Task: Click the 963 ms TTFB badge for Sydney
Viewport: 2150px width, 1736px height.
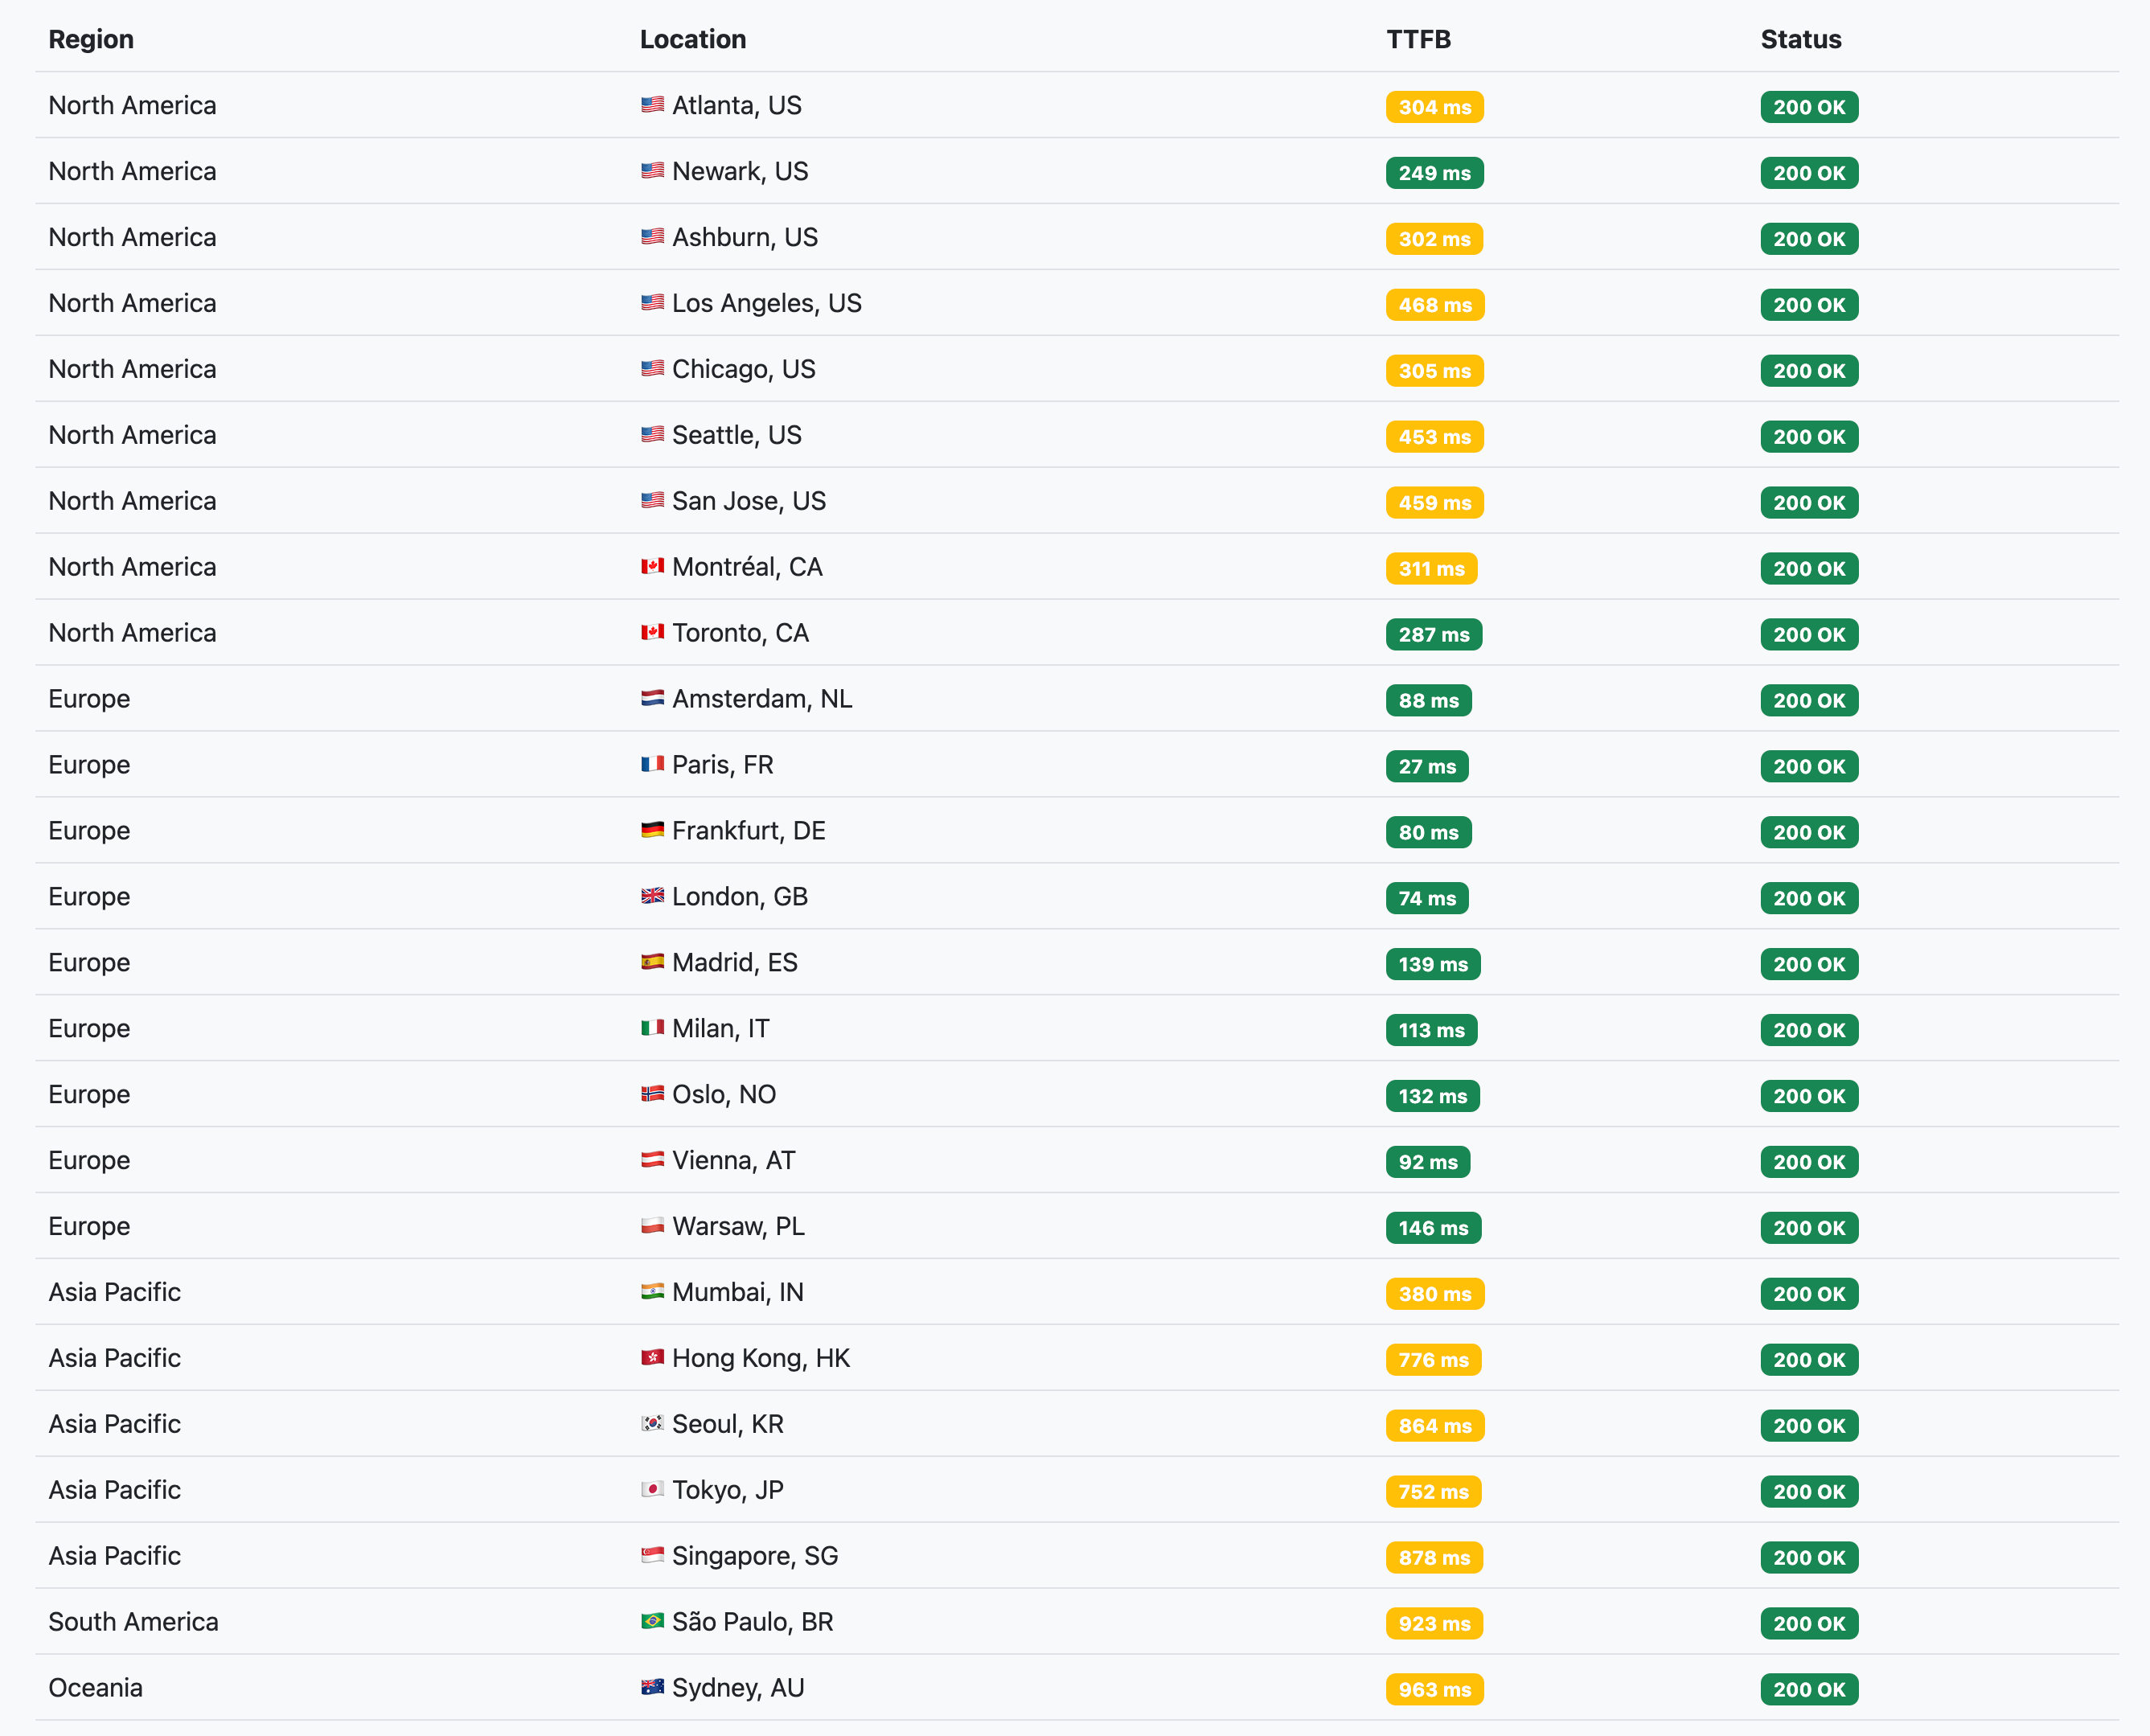Action: pyautogui.click(x=1434, y=1690)
